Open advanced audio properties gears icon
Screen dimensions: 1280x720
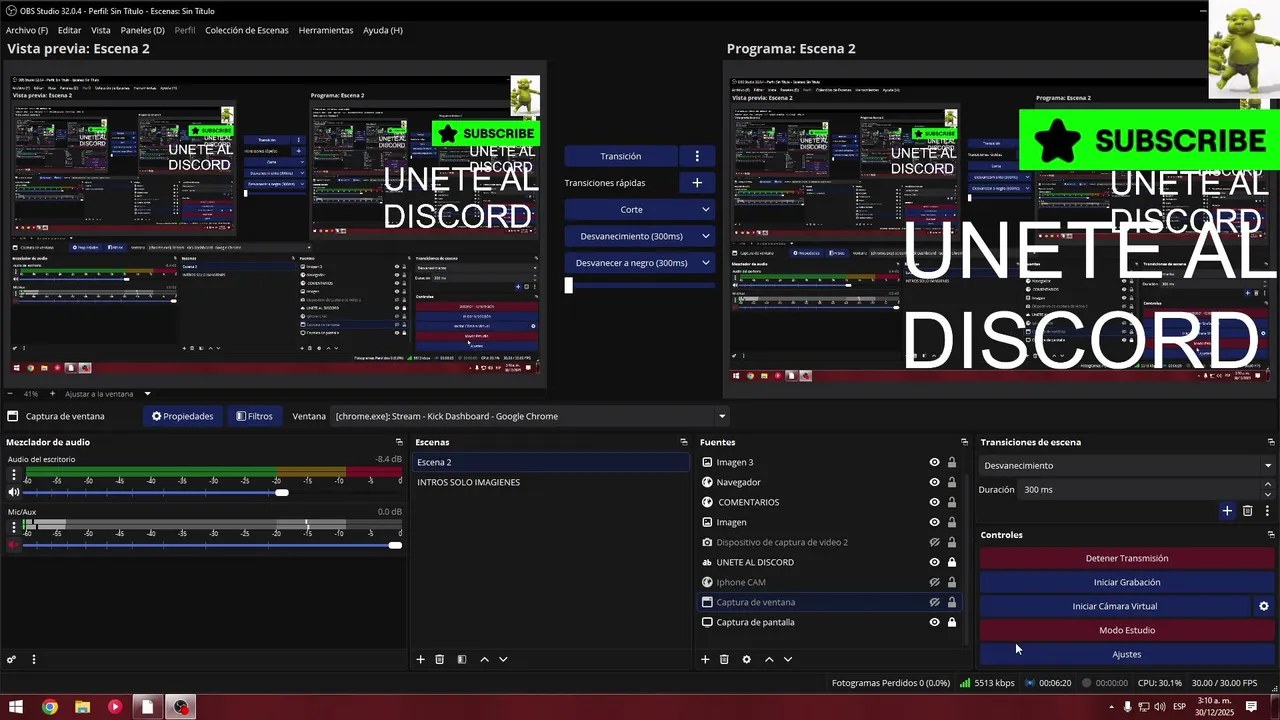click(x=12, y=659)
